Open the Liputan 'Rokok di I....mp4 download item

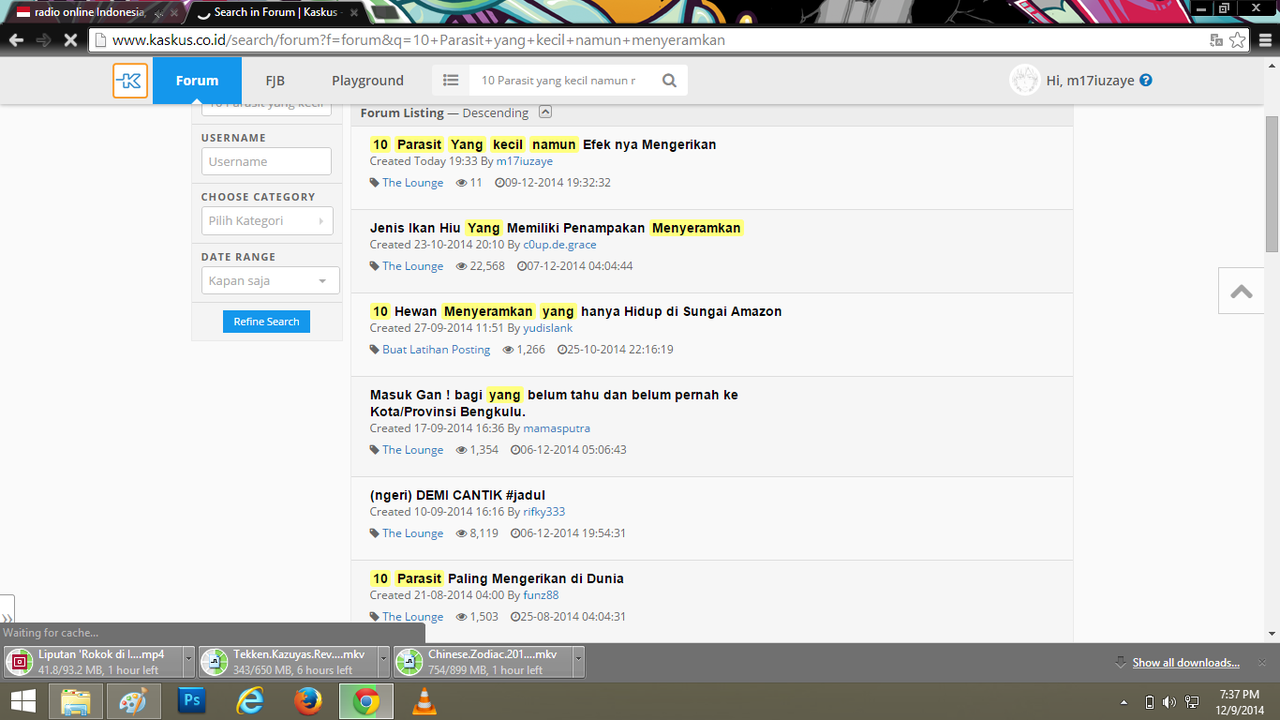94,662
